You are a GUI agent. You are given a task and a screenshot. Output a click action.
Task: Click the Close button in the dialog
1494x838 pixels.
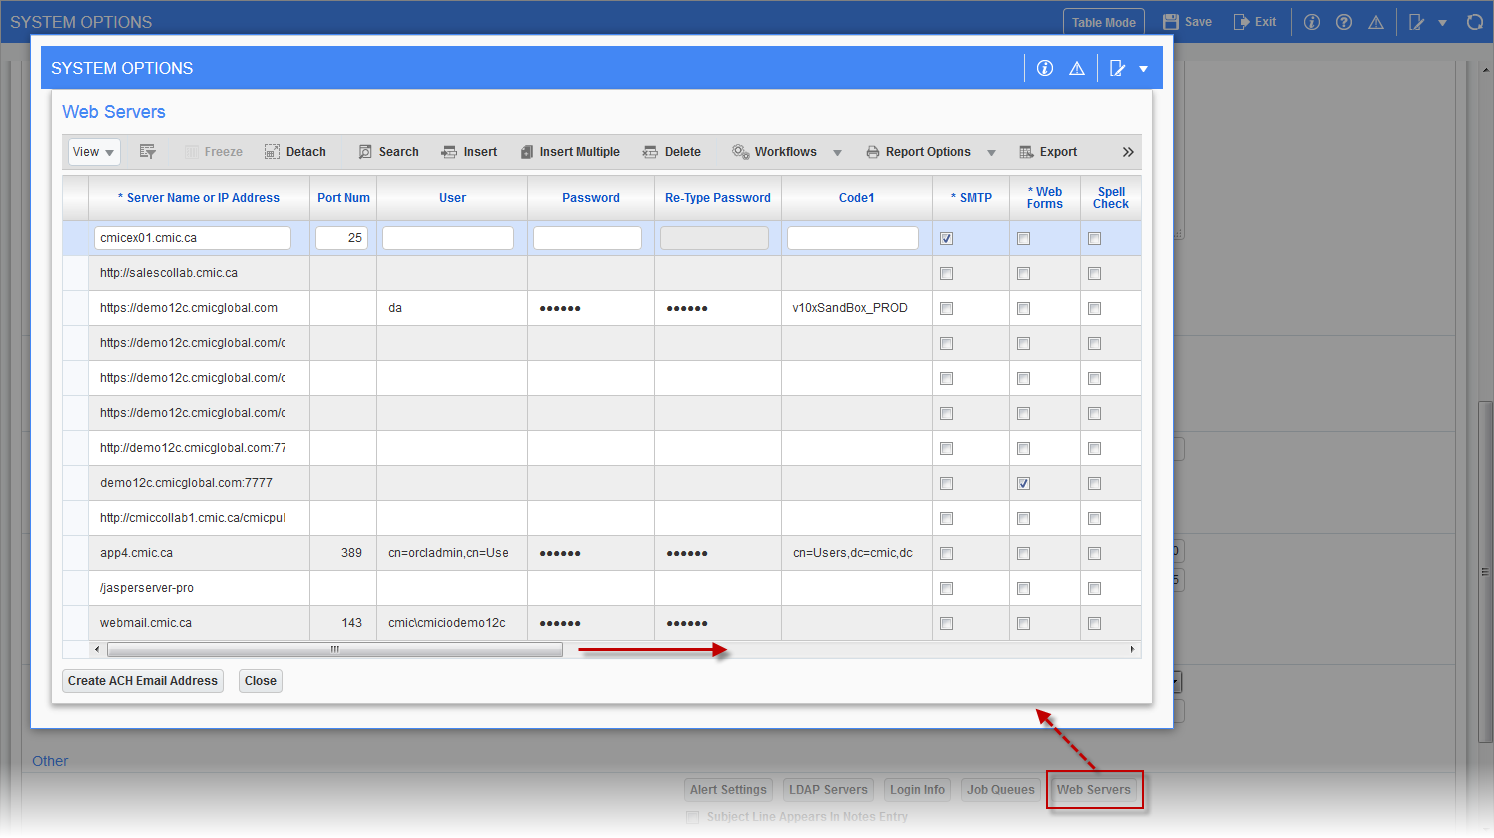click(x=261, y=681)
